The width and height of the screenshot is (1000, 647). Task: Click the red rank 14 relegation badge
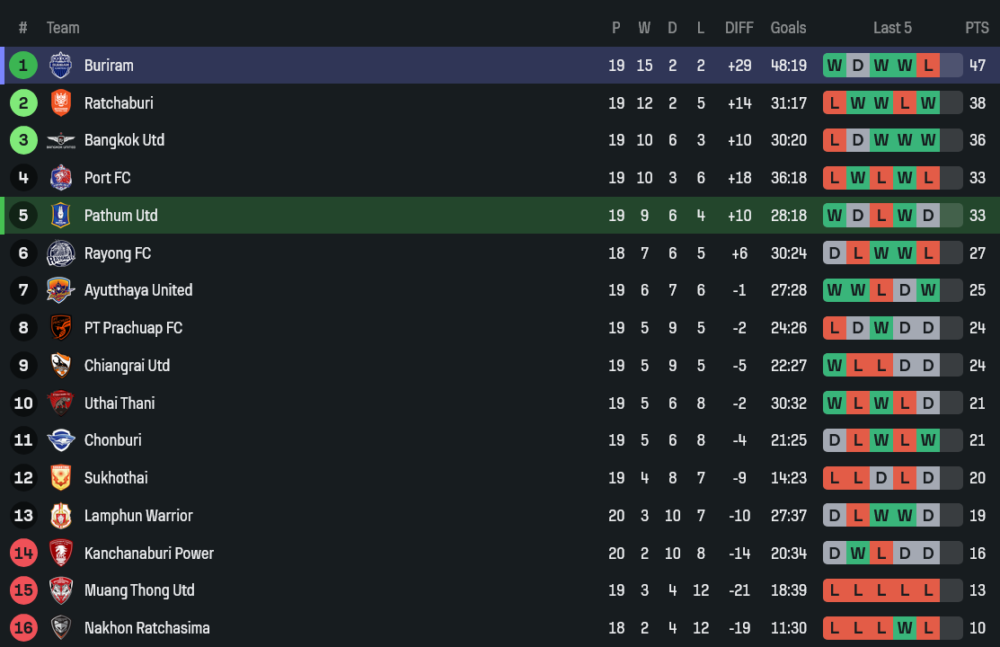tap(23, 554)
